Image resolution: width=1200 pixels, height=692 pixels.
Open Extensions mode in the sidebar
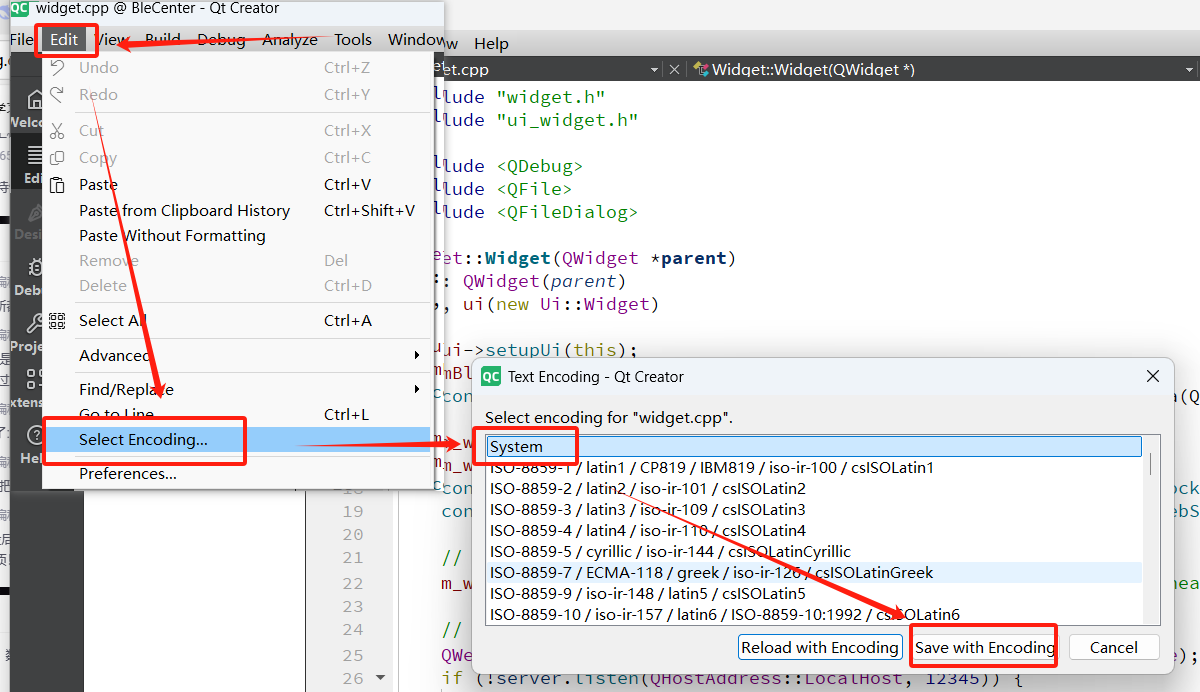27,389
